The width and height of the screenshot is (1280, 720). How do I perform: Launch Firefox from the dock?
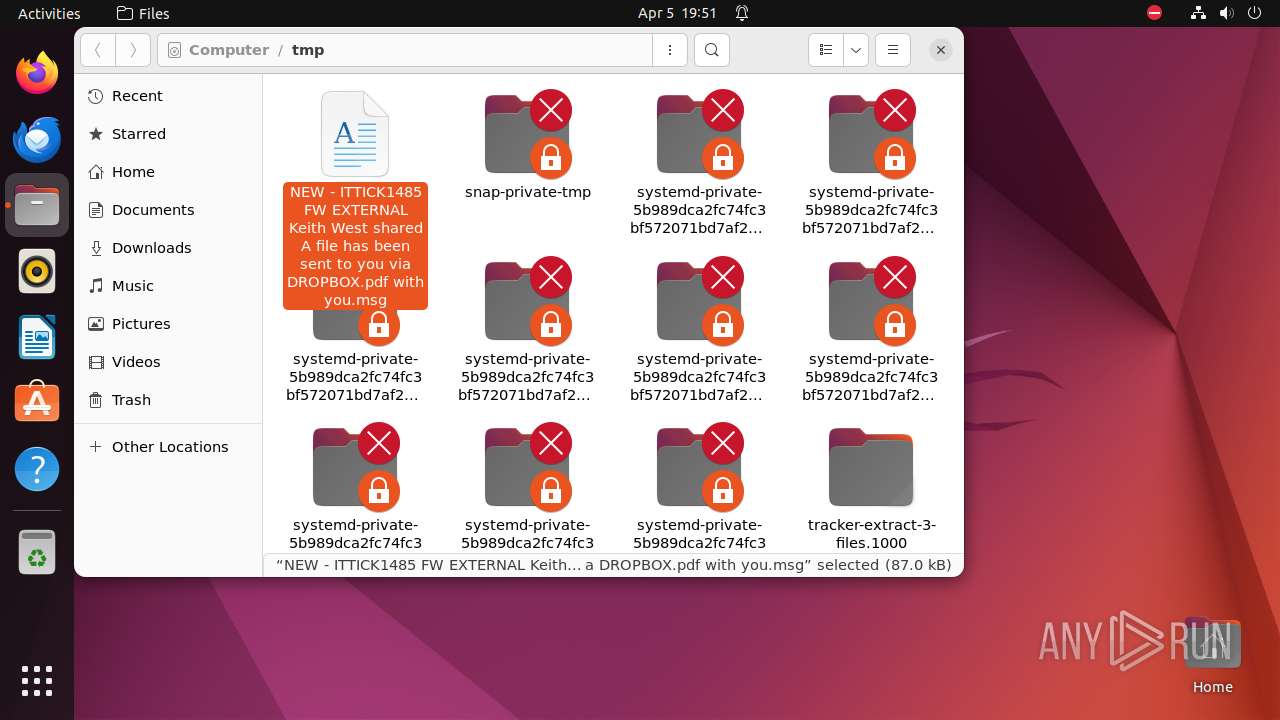tap(37, 73)
